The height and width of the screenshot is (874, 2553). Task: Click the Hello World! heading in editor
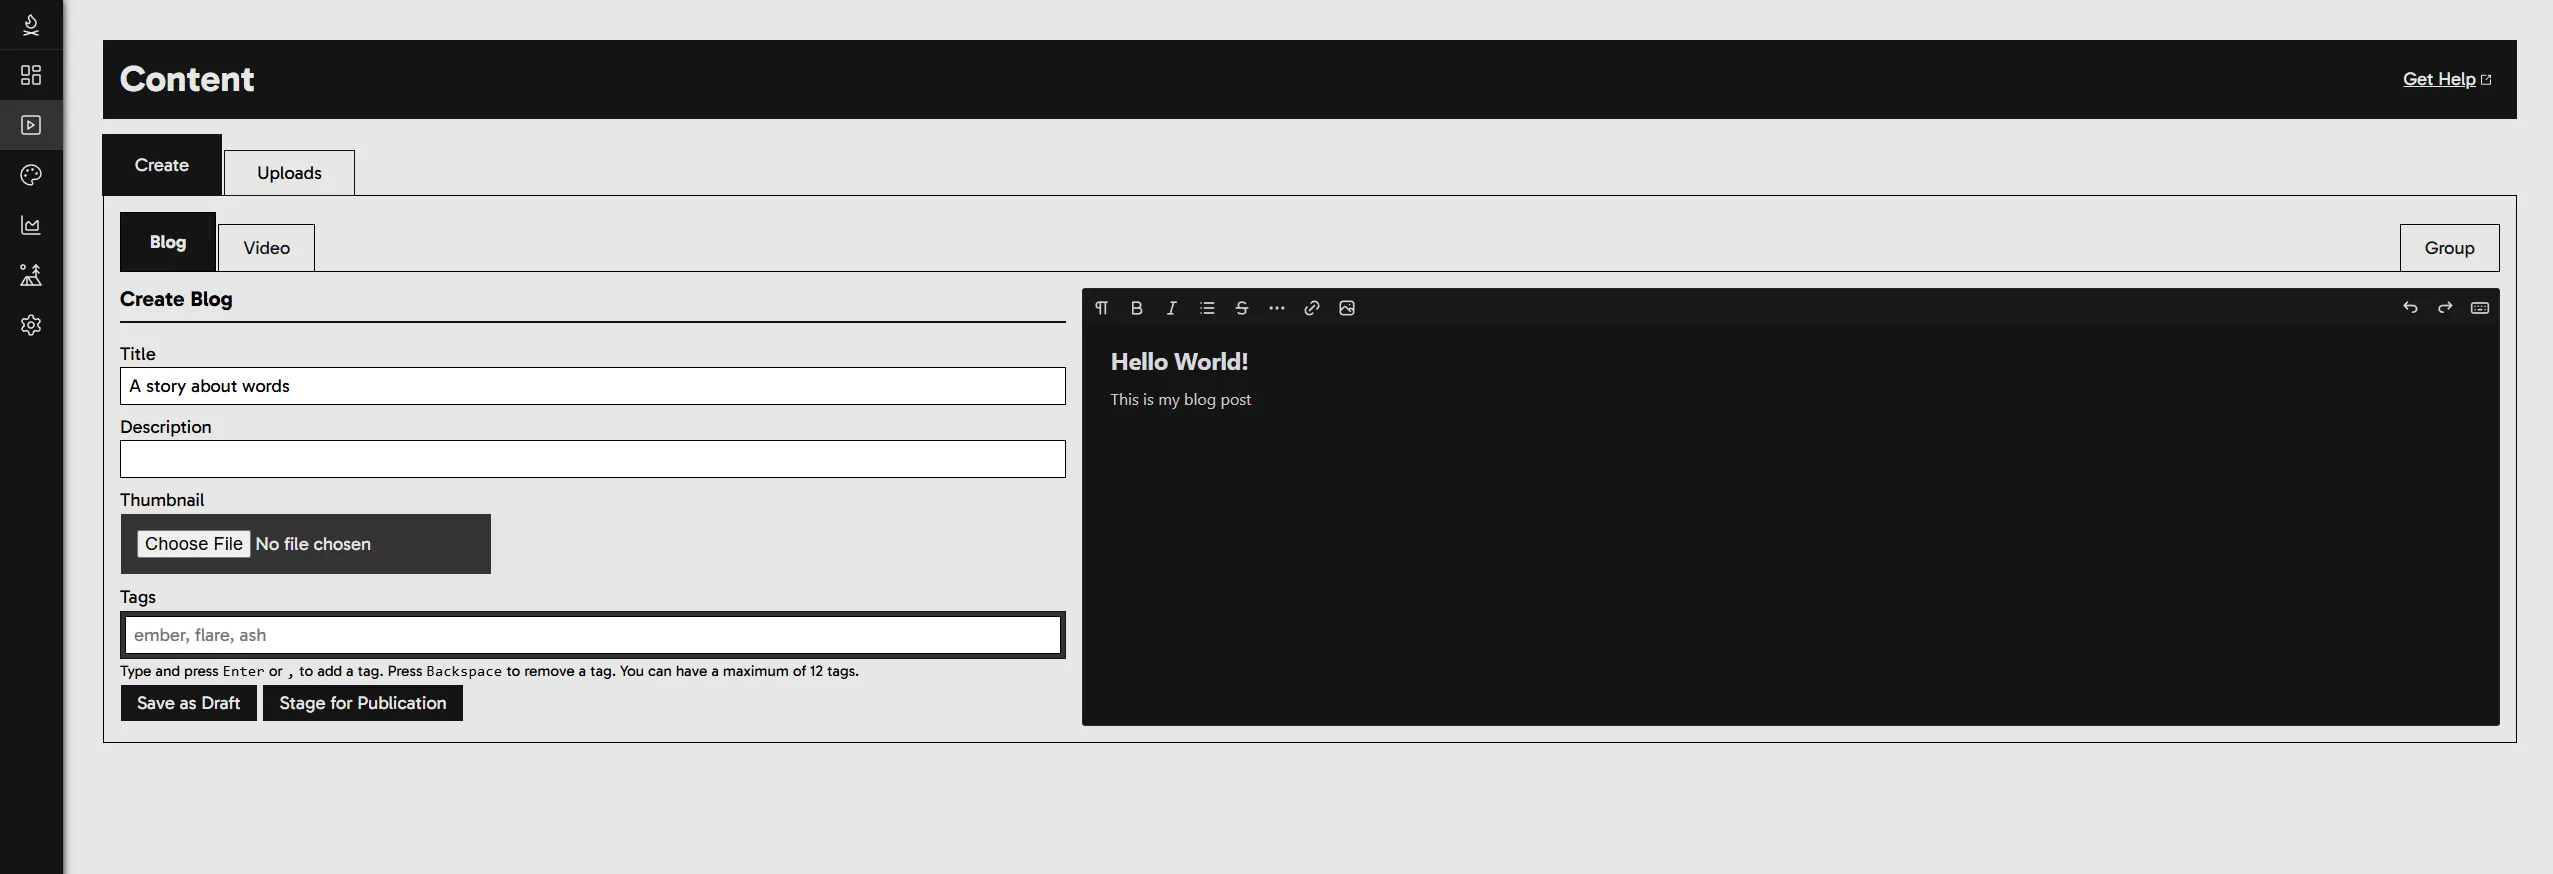coord(1179,362)
